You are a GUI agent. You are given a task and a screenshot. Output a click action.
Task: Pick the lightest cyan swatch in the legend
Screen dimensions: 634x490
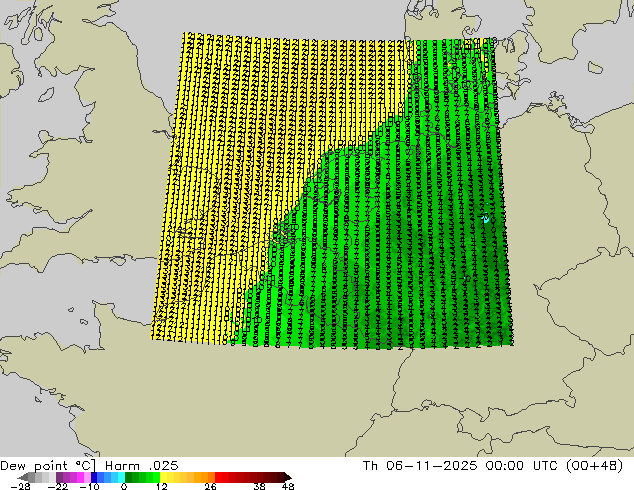pos(121,477)
